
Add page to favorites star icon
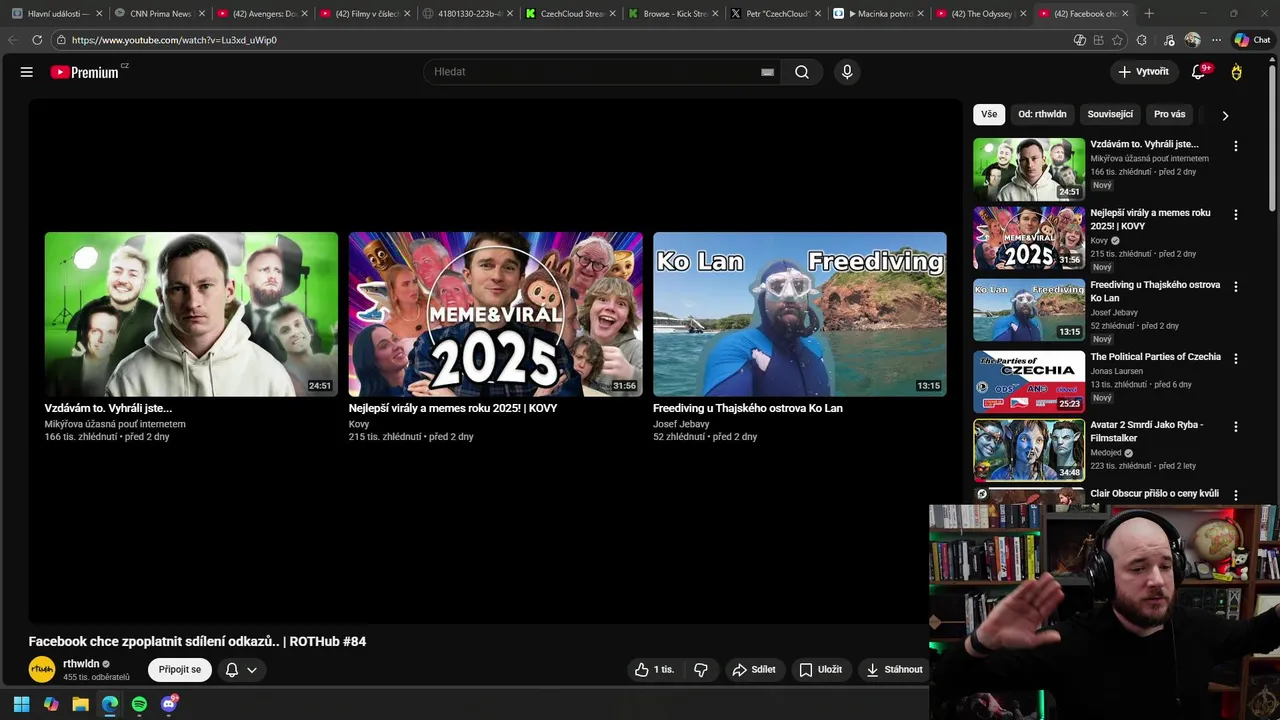coord(1117,40)
